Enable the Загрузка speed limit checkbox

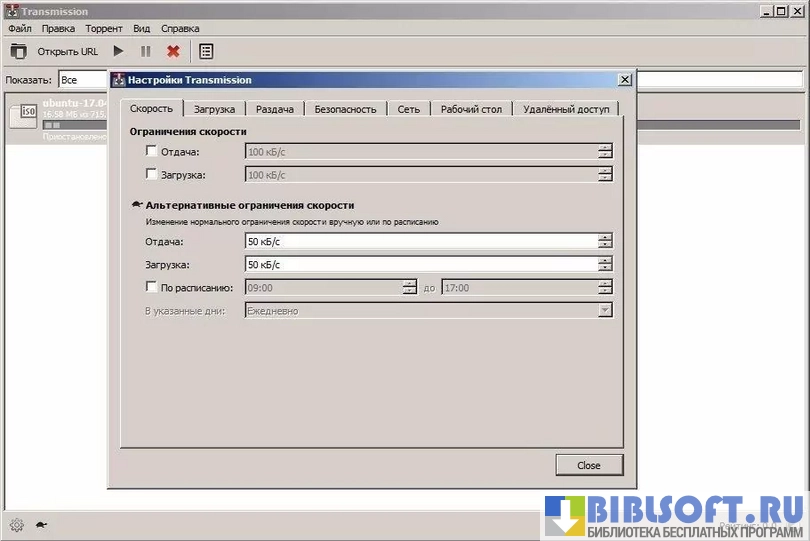152,174
